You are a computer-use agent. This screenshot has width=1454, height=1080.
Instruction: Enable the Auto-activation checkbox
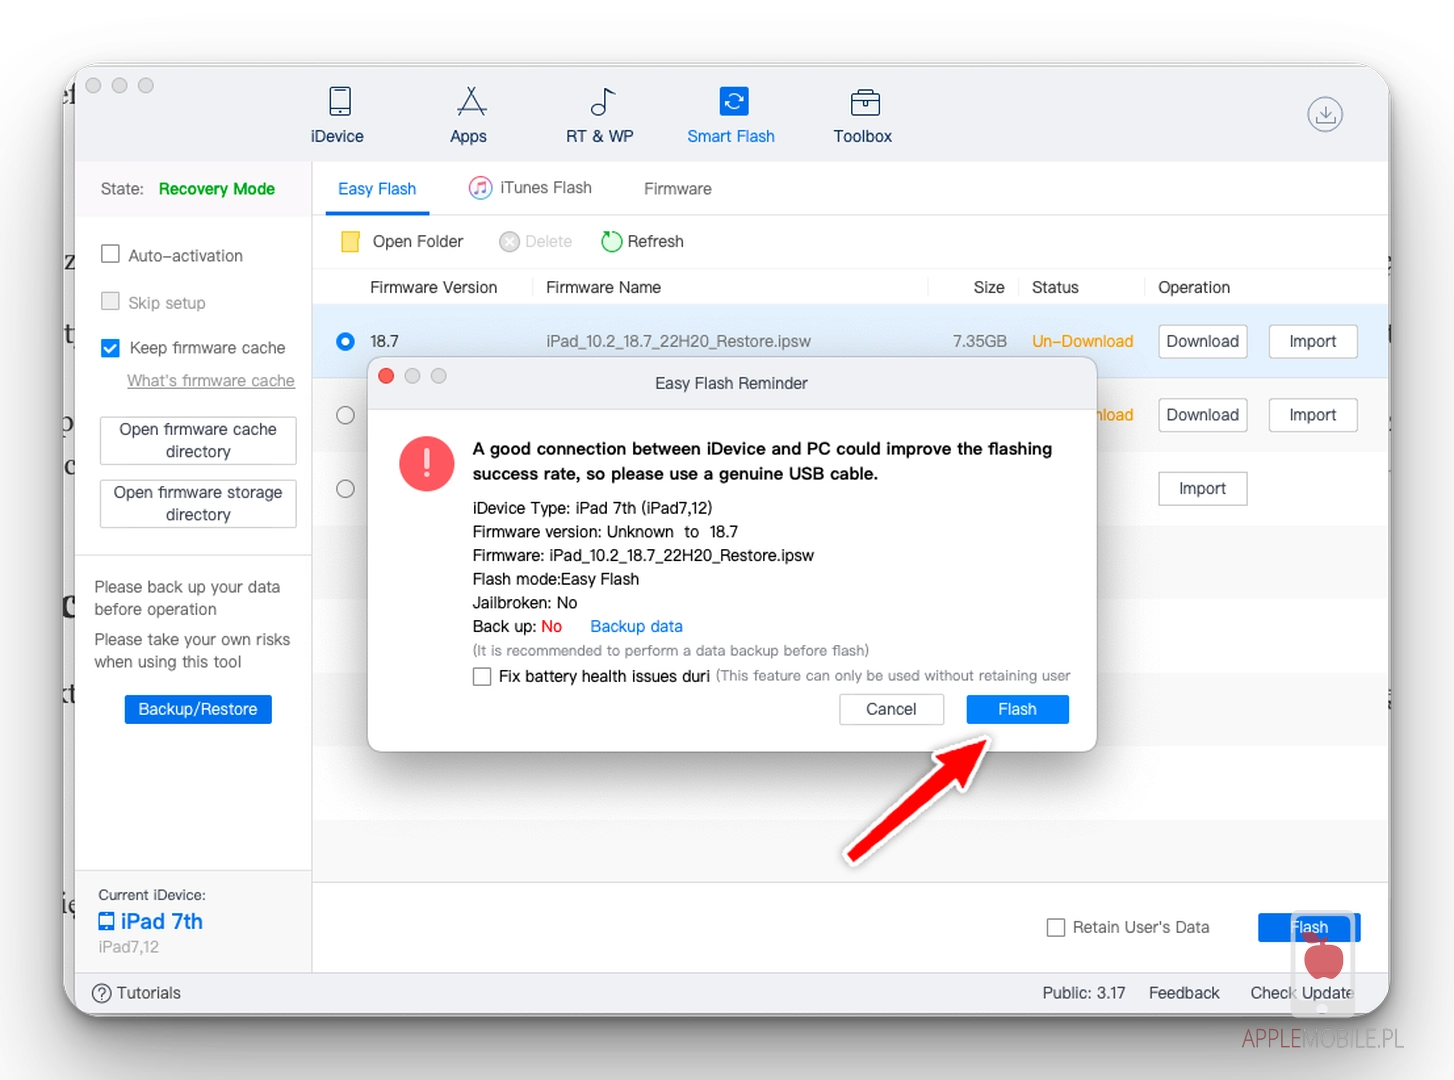[x=111, y=255]
